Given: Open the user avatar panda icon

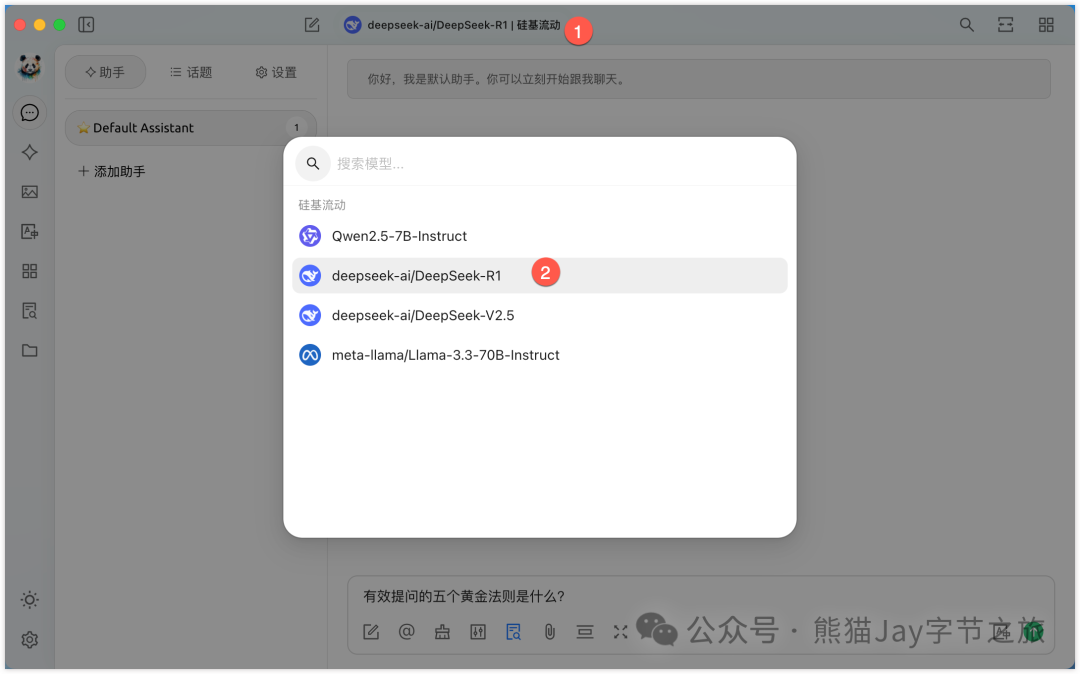Looking at the screenshot, I should [30, 67].
